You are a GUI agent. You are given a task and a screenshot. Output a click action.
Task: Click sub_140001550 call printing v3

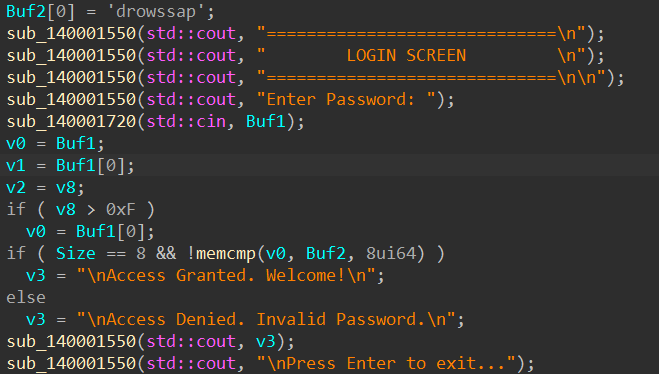tap(71, 342)
